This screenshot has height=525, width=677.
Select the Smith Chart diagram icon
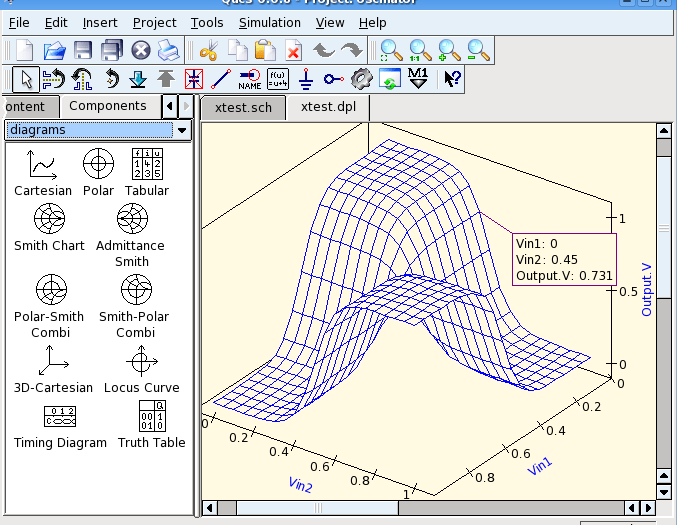tap(49, 217)
